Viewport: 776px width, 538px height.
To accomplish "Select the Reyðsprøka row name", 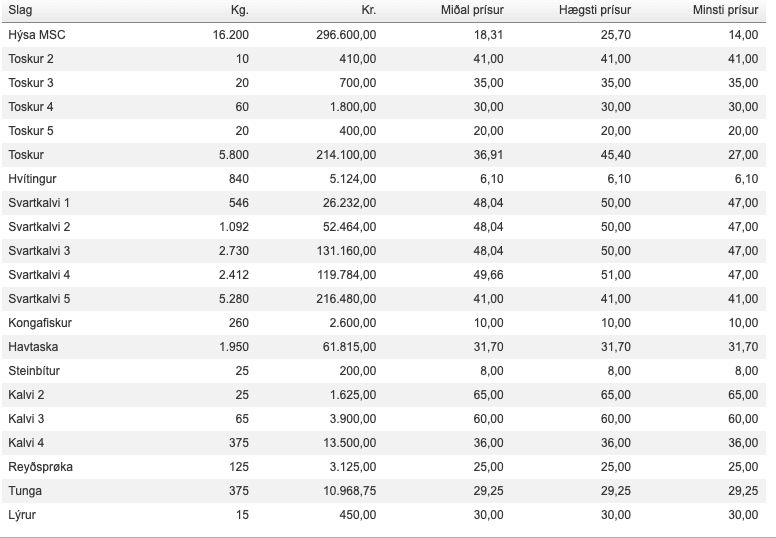I will tap(41, 467).
